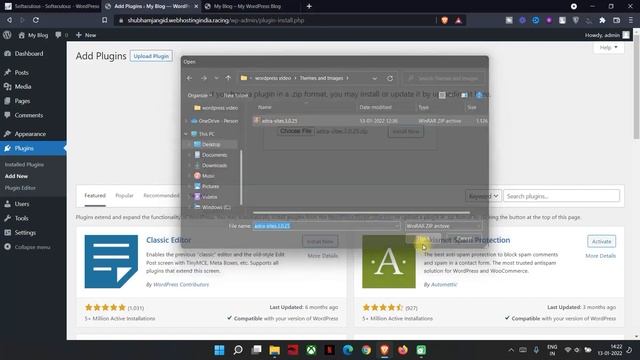Switch to the Popular plugins tab
Screen dimensions: 640x360
[124, 196]
